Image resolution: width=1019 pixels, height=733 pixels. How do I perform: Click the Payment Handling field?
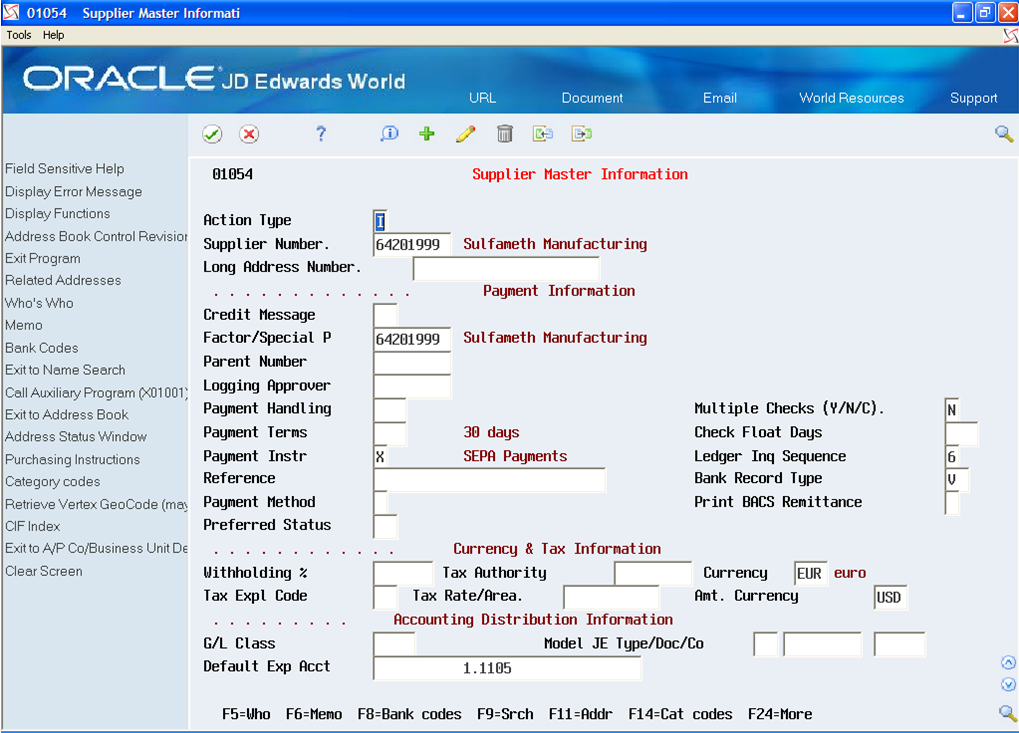pos(389,409)
